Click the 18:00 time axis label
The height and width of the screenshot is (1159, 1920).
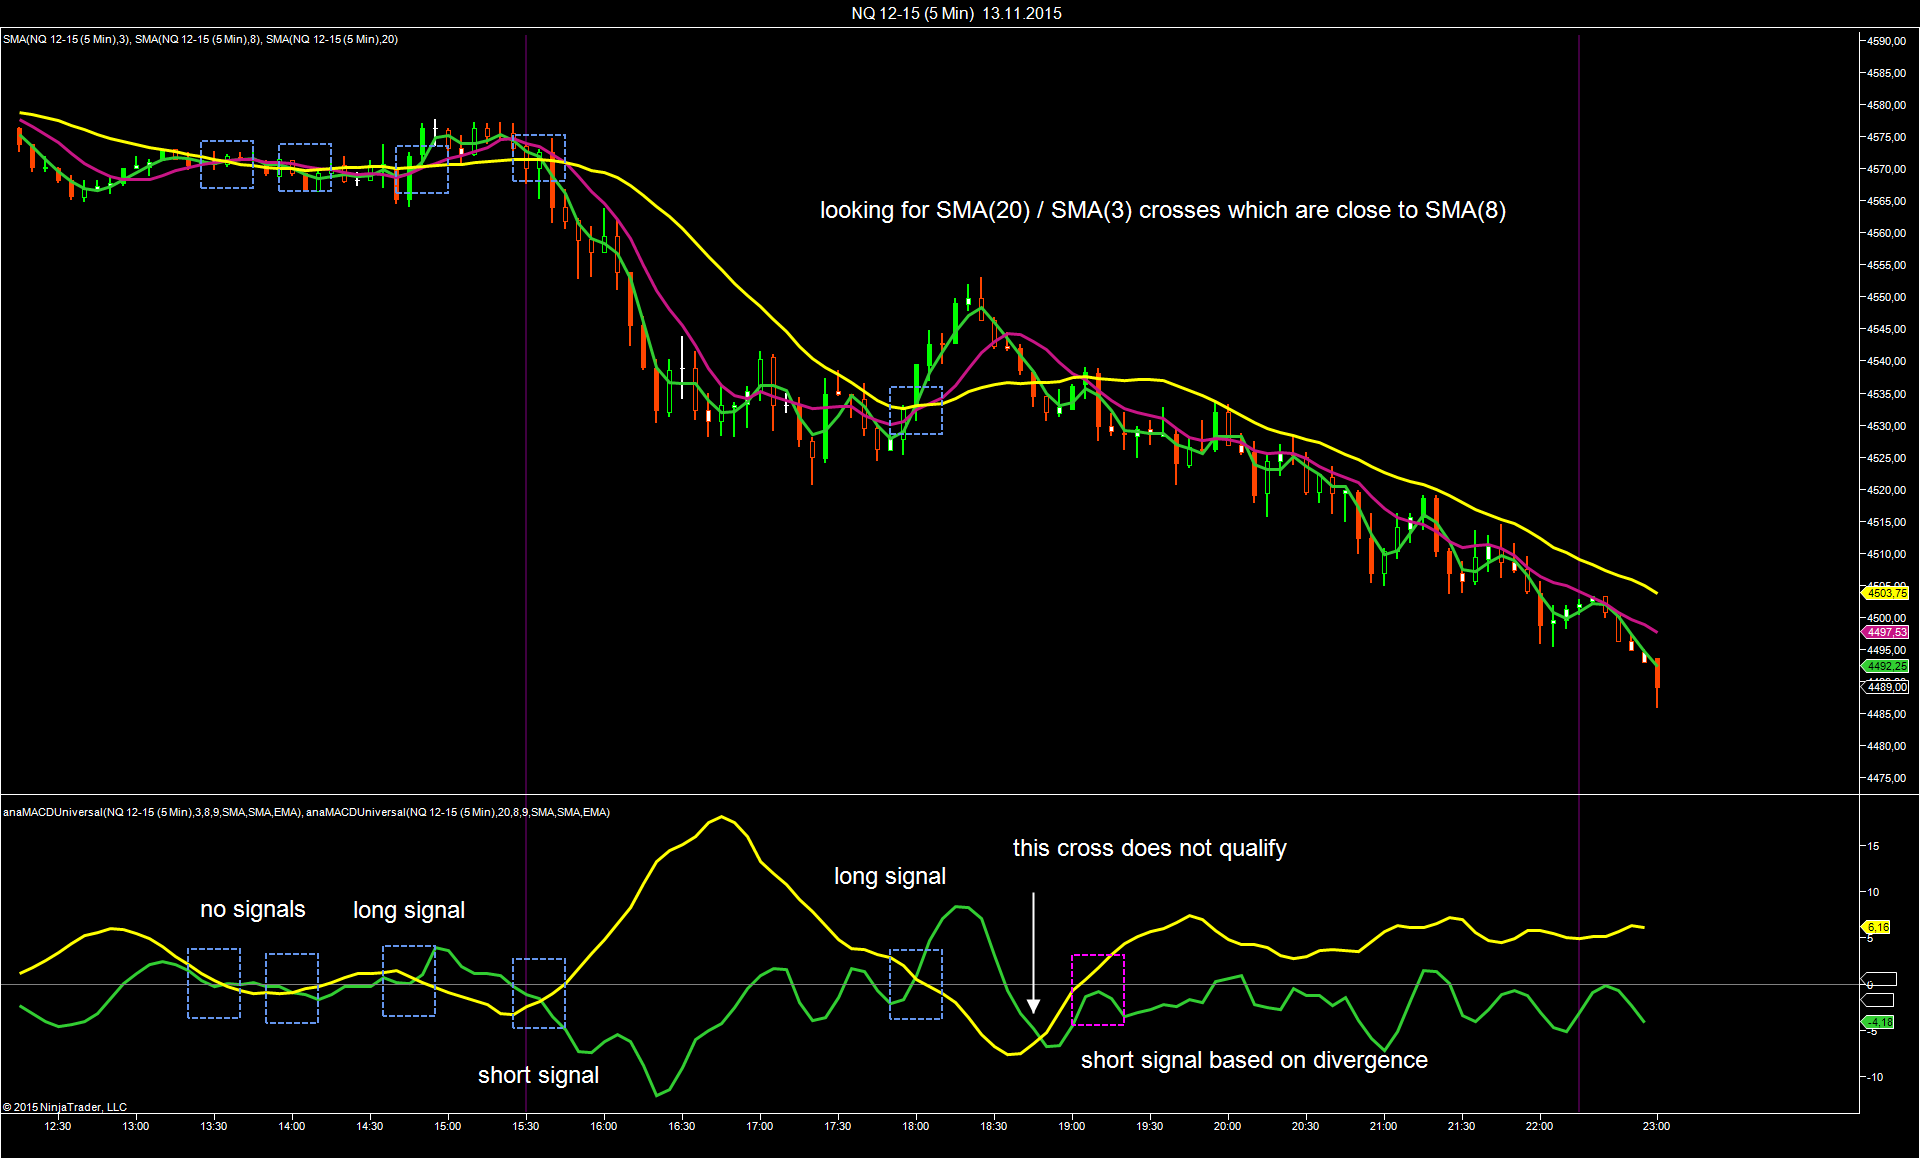click(915, 1126)
